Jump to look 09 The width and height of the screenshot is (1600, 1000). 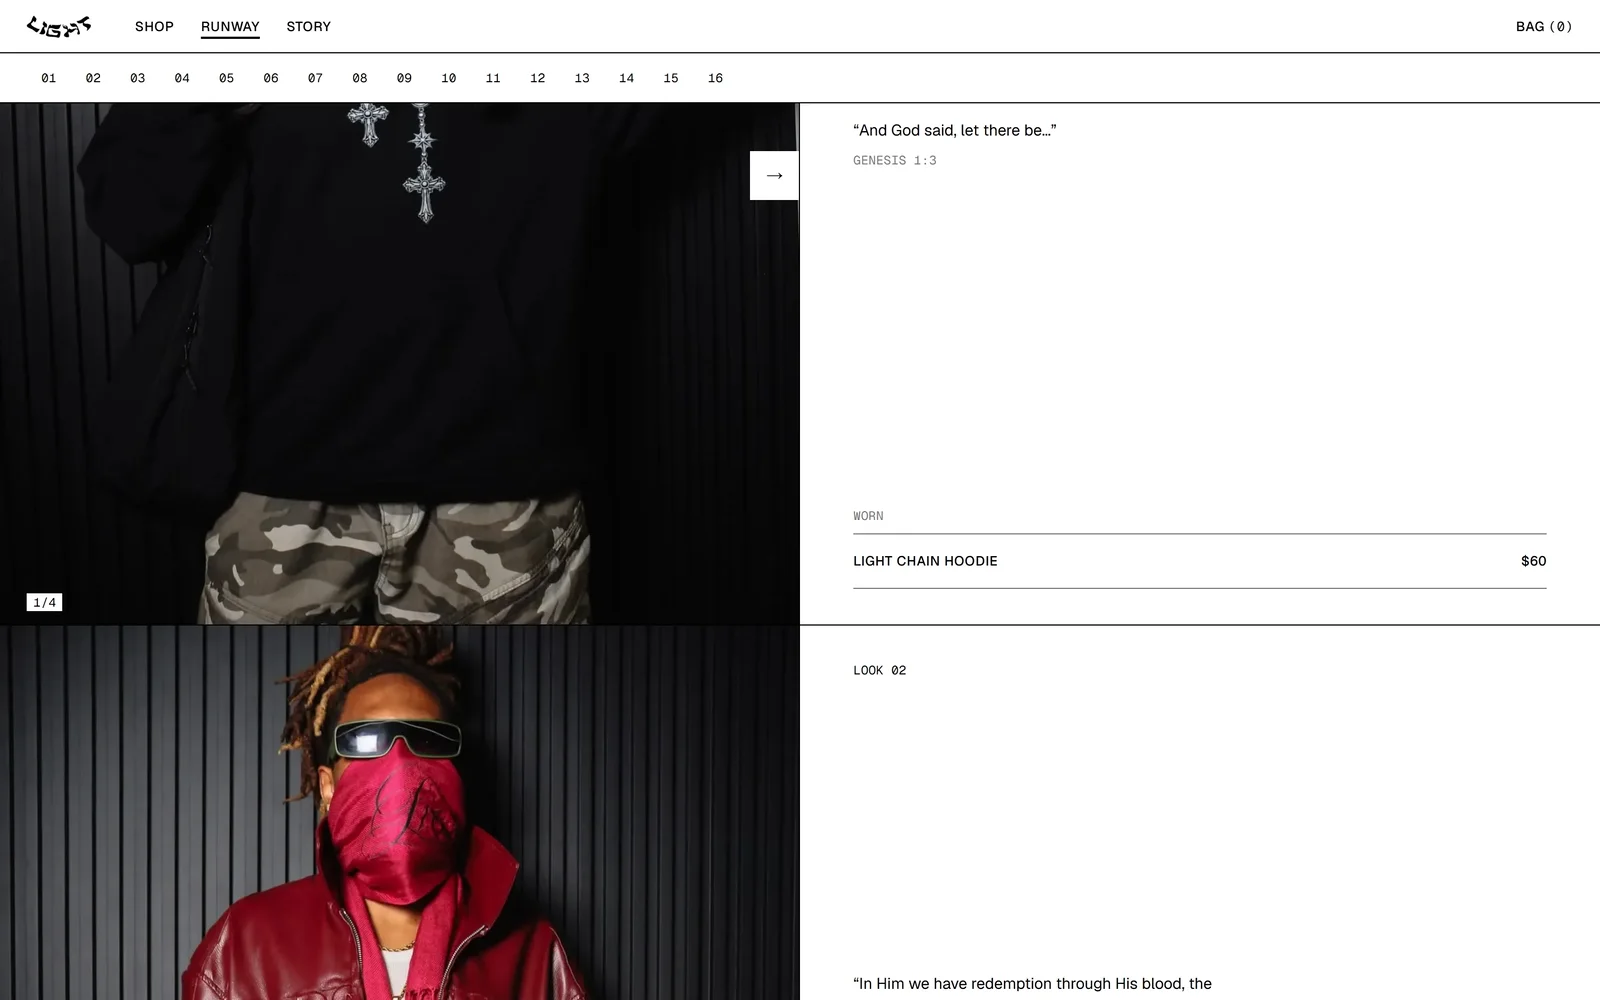(405, 78)
